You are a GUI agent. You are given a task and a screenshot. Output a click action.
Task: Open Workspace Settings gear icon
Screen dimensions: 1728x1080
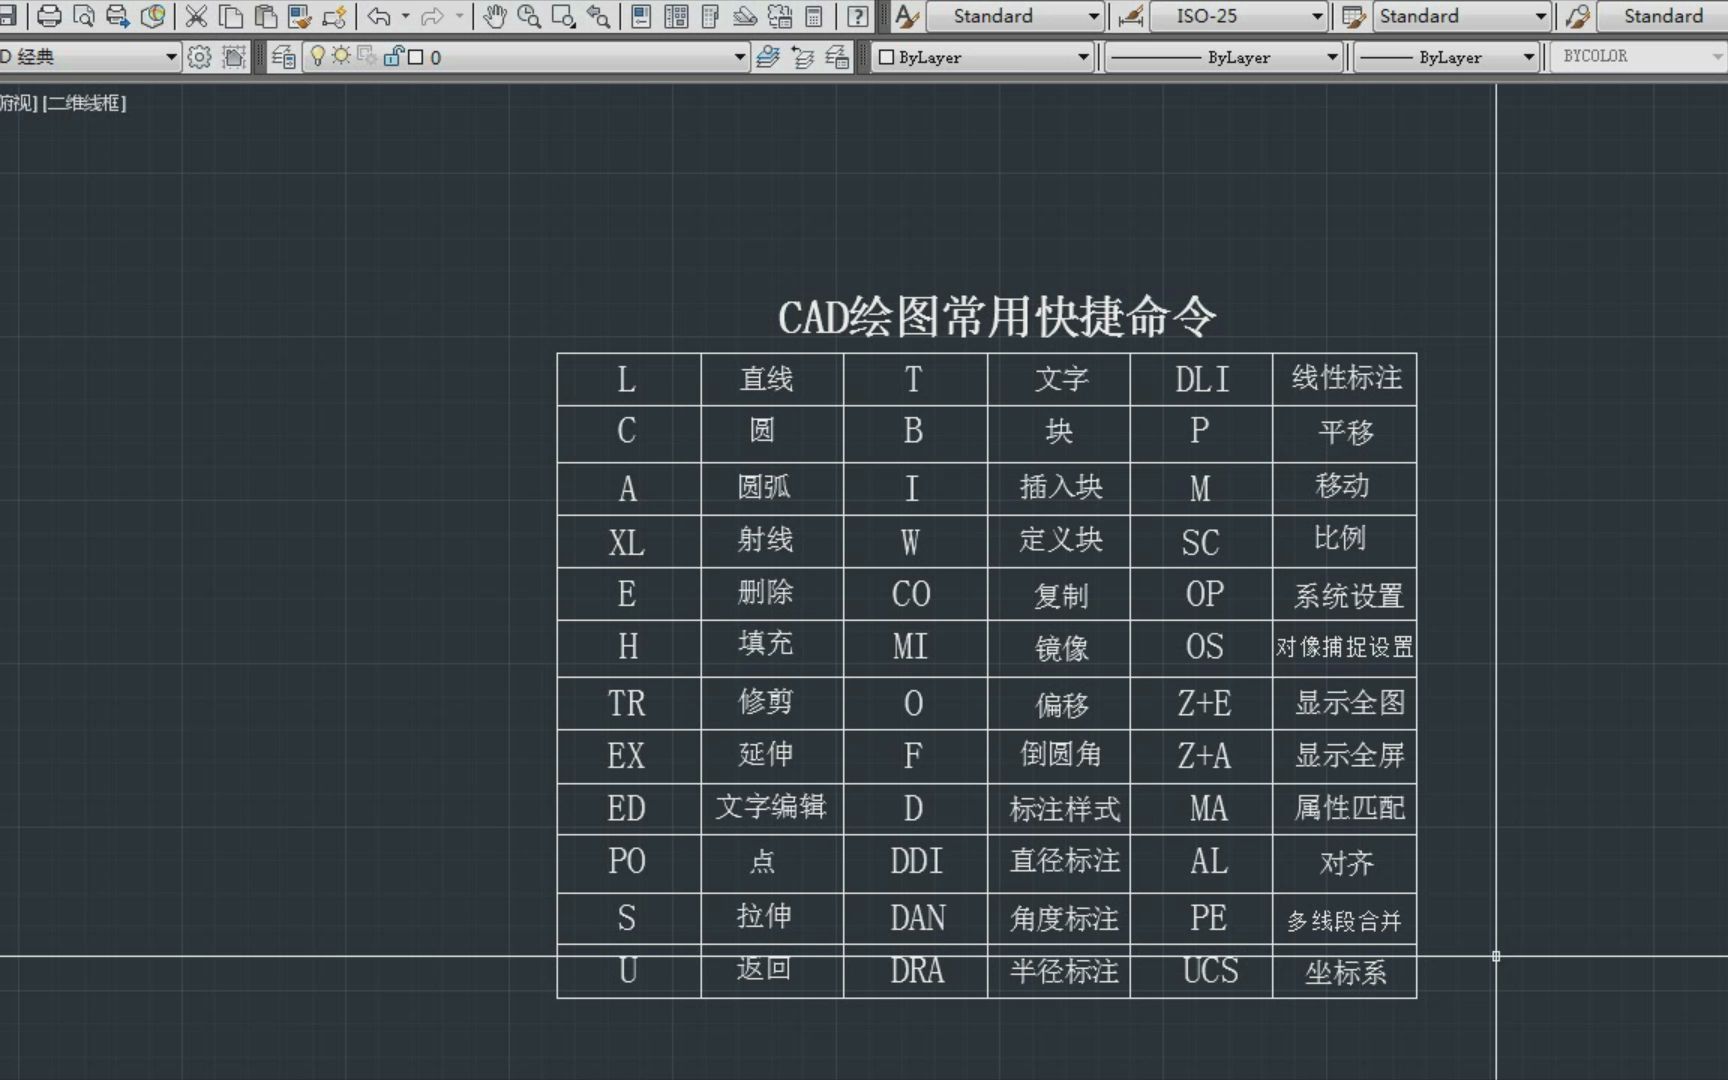tap(199, 57)
